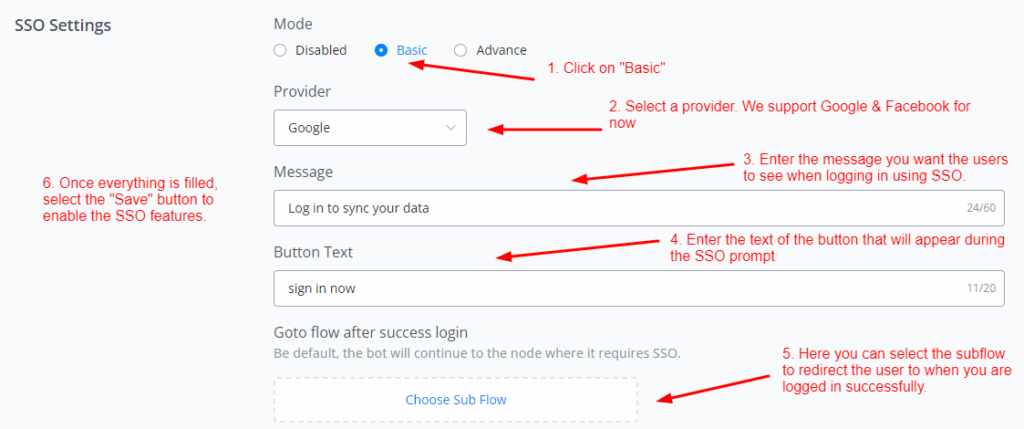Click the Mode label
Image resolution: width=1024 pixels, height=429 pixels.
(292, 24)
